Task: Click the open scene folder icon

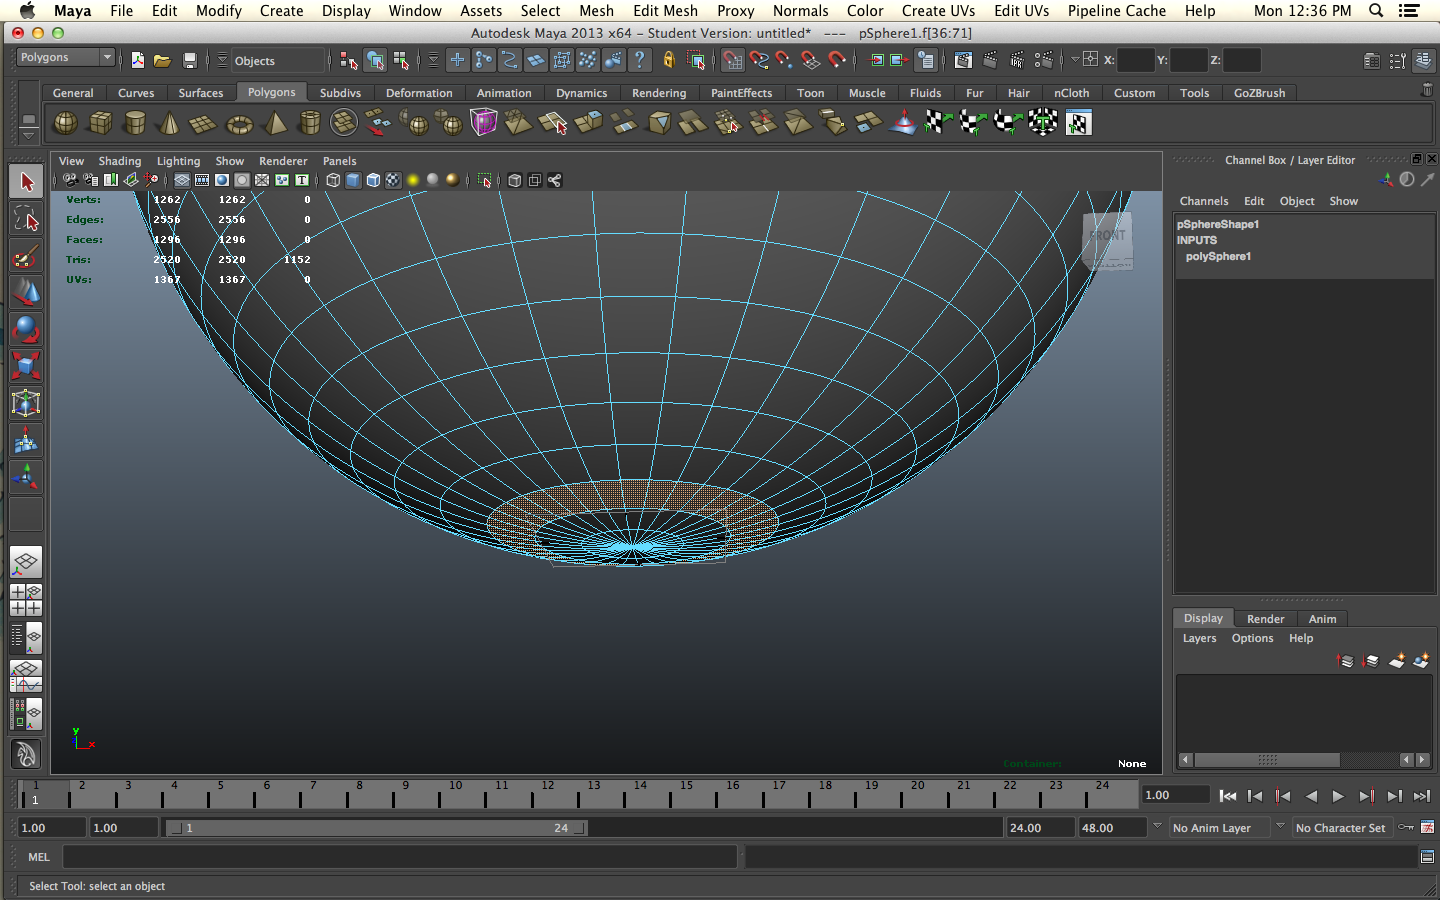Action: 162,61
